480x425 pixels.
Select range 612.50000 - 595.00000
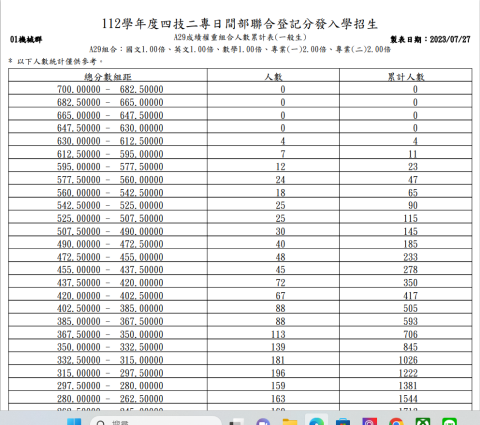click(x=110, y=154)
